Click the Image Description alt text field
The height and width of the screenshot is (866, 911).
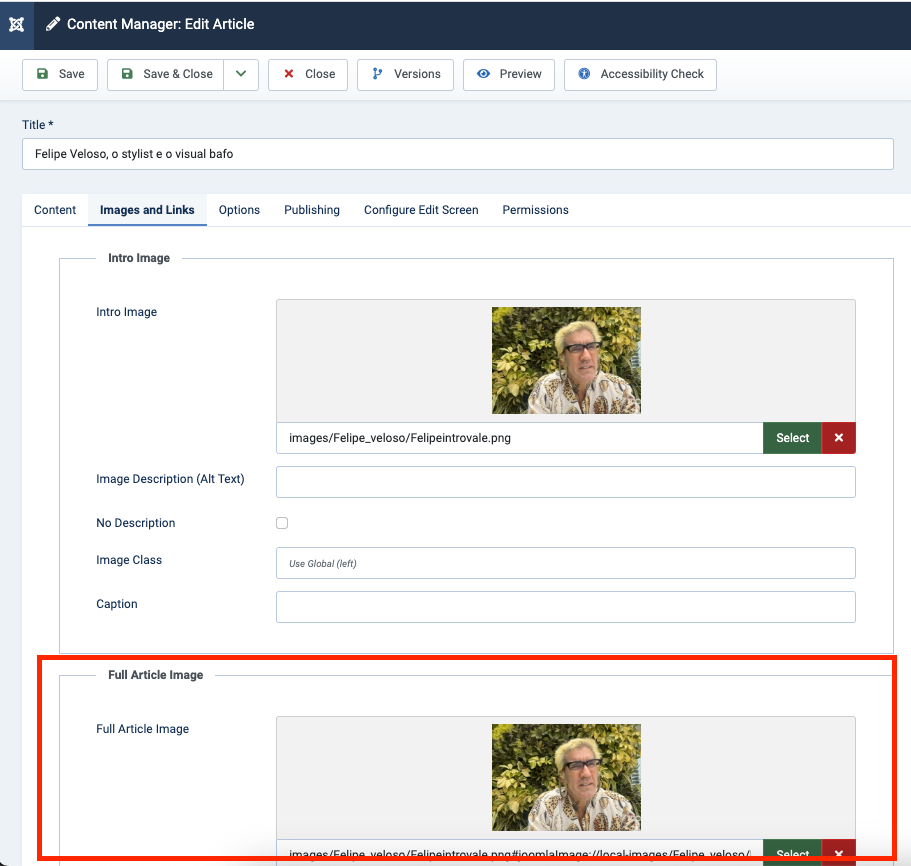click(x=565, y=482)
